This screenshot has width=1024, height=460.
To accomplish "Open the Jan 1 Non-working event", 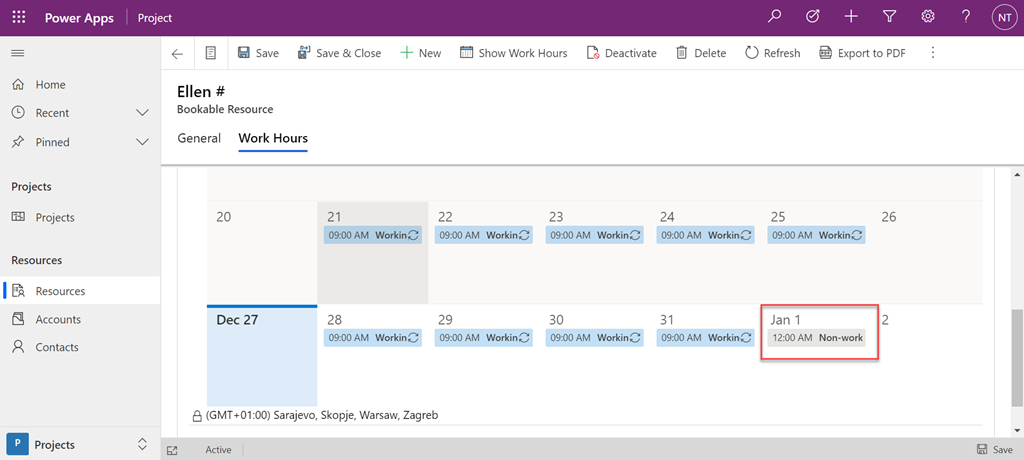I will (x=816, y=338).
